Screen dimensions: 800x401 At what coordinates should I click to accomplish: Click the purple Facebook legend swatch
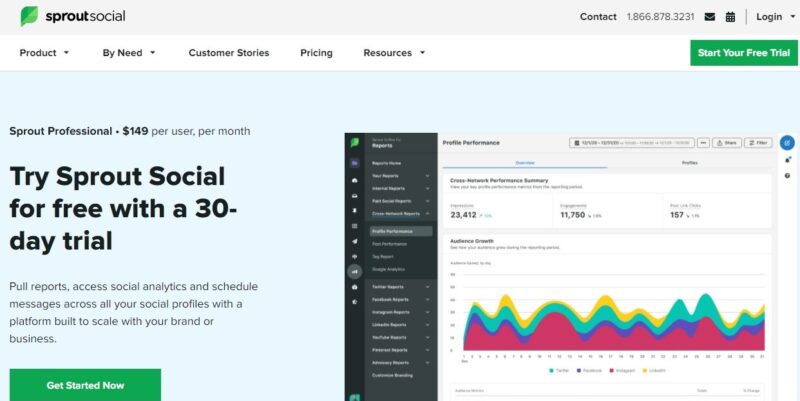[x=580, y=371]
